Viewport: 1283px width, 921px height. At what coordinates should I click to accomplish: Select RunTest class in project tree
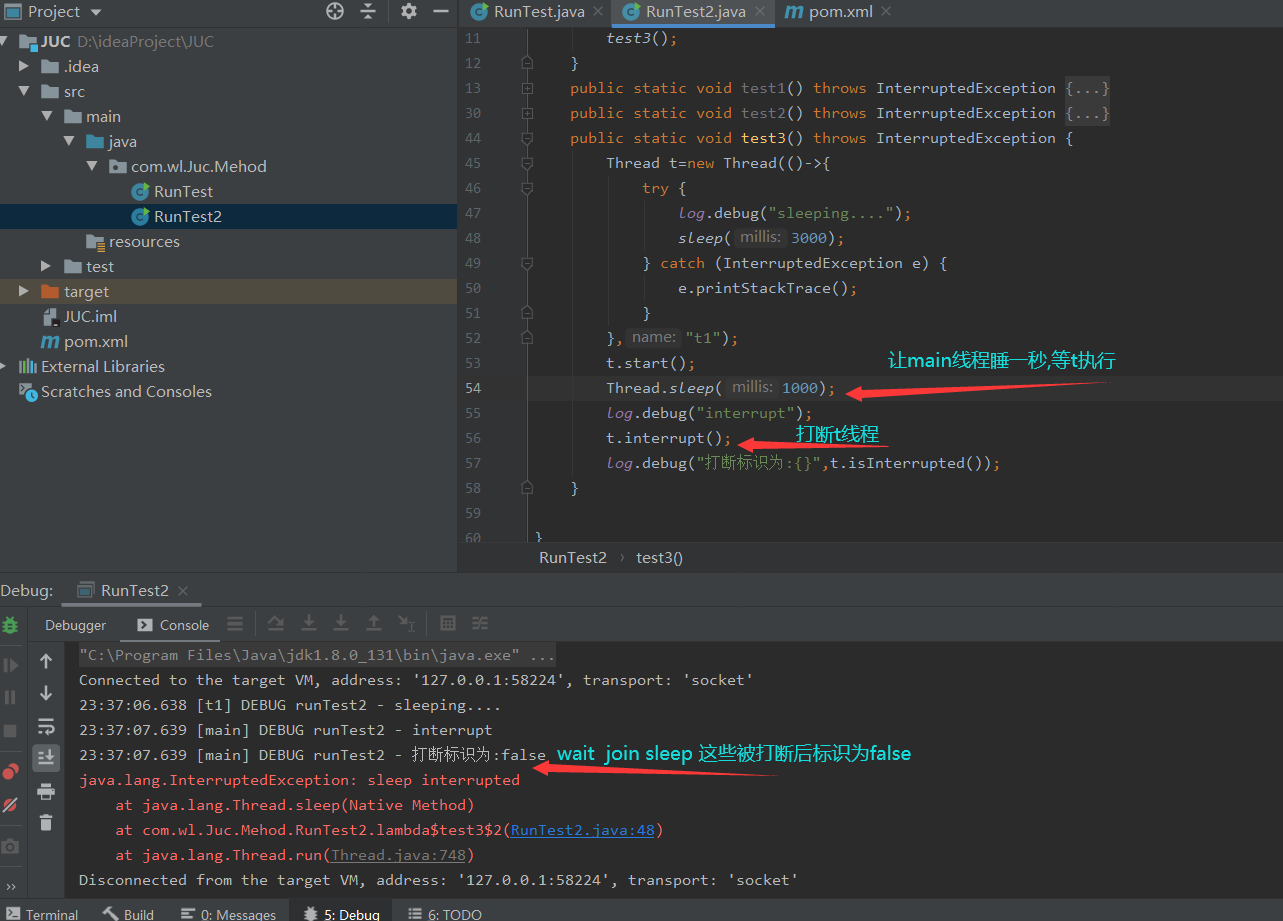(183, 191)
